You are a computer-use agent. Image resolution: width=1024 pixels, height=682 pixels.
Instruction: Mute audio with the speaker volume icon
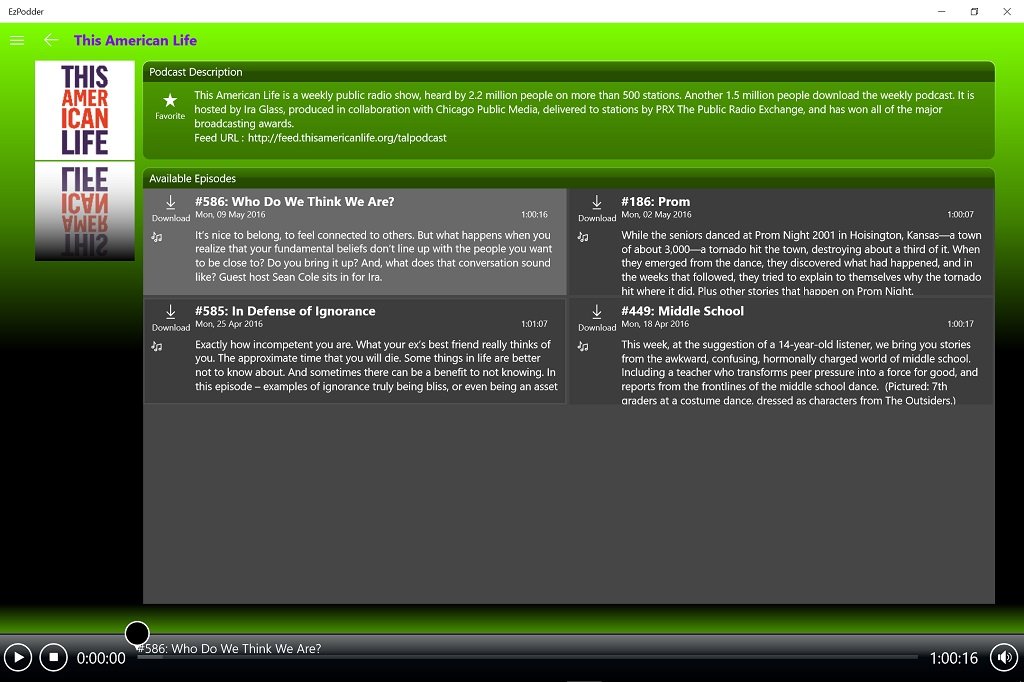(x=1004, y=657)
